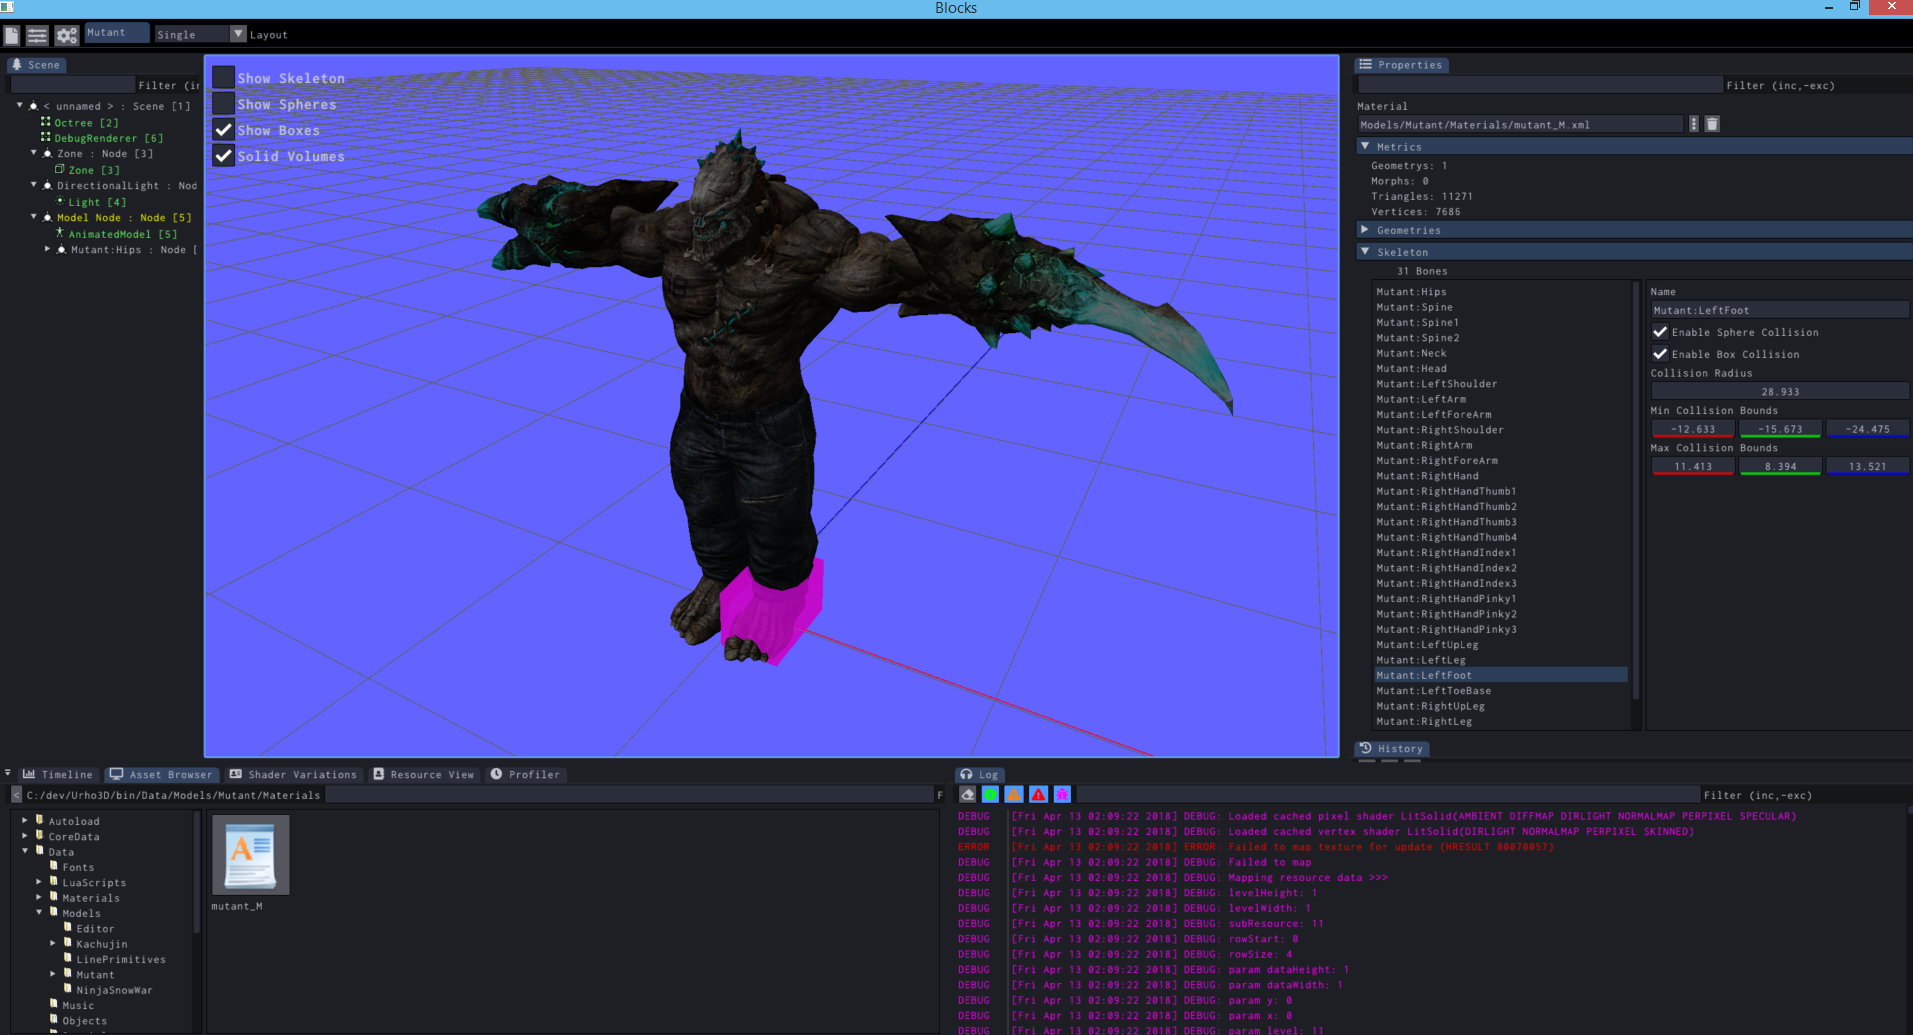1913x1035 pixels.
Task: Clear the log with the eraser icon
Action: 967,795
